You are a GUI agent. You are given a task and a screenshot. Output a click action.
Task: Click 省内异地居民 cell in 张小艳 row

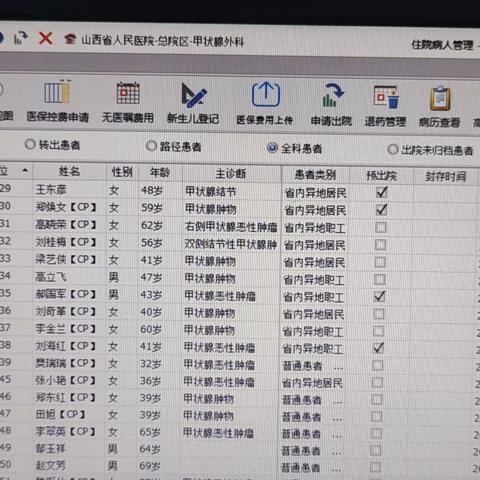coord(312,383)
